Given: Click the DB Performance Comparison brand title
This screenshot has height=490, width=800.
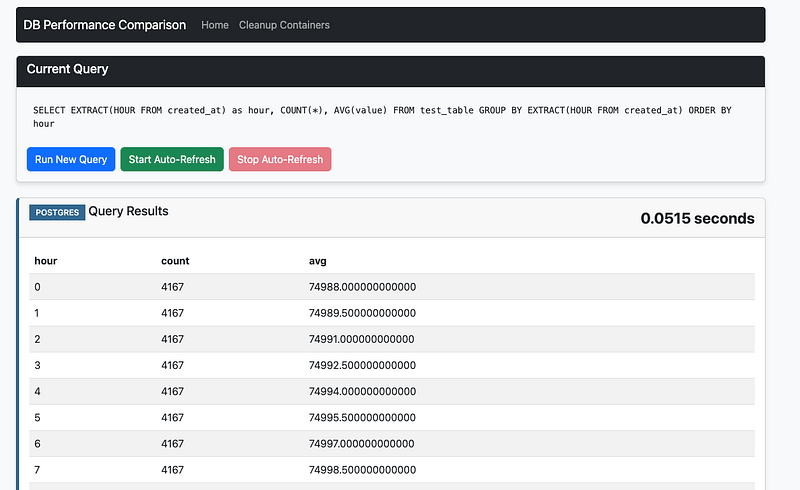Looking at the screenshot, I should 105,25.
